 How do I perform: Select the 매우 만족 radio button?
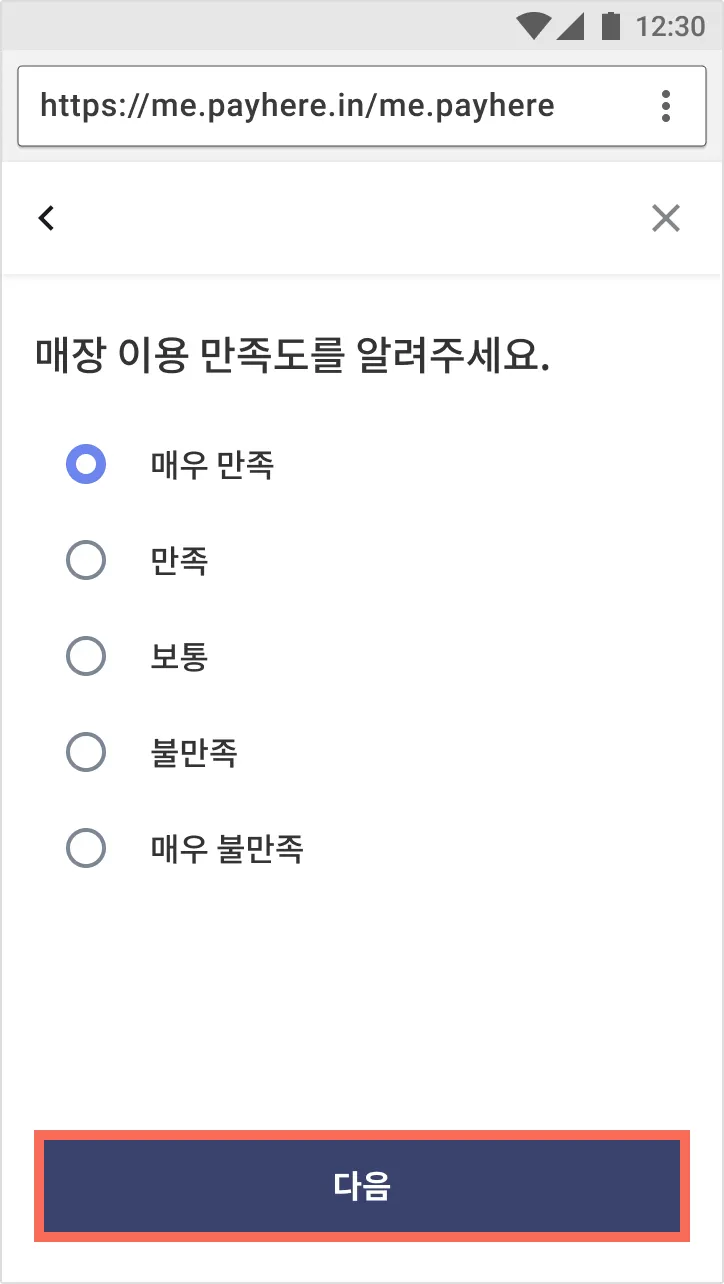[x=86, y=464]
